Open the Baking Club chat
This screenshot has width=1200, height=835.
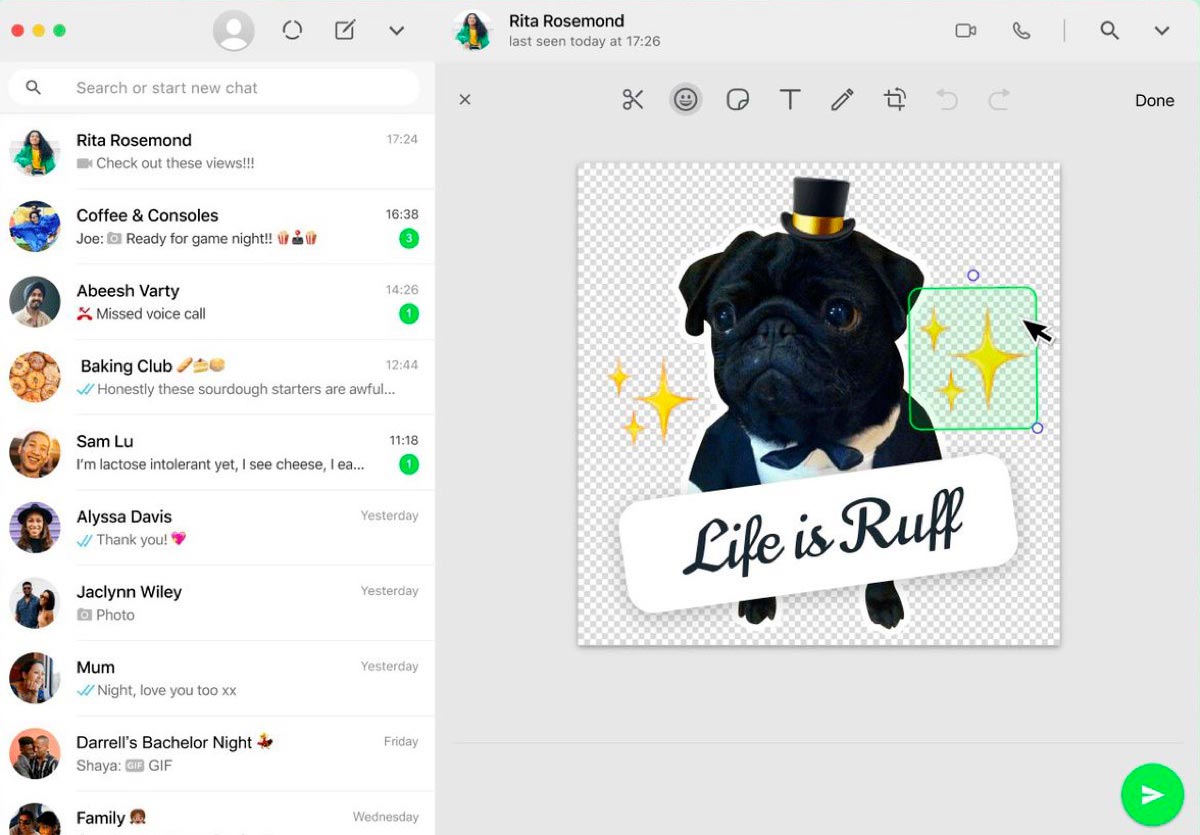click(x=217, y=377)
